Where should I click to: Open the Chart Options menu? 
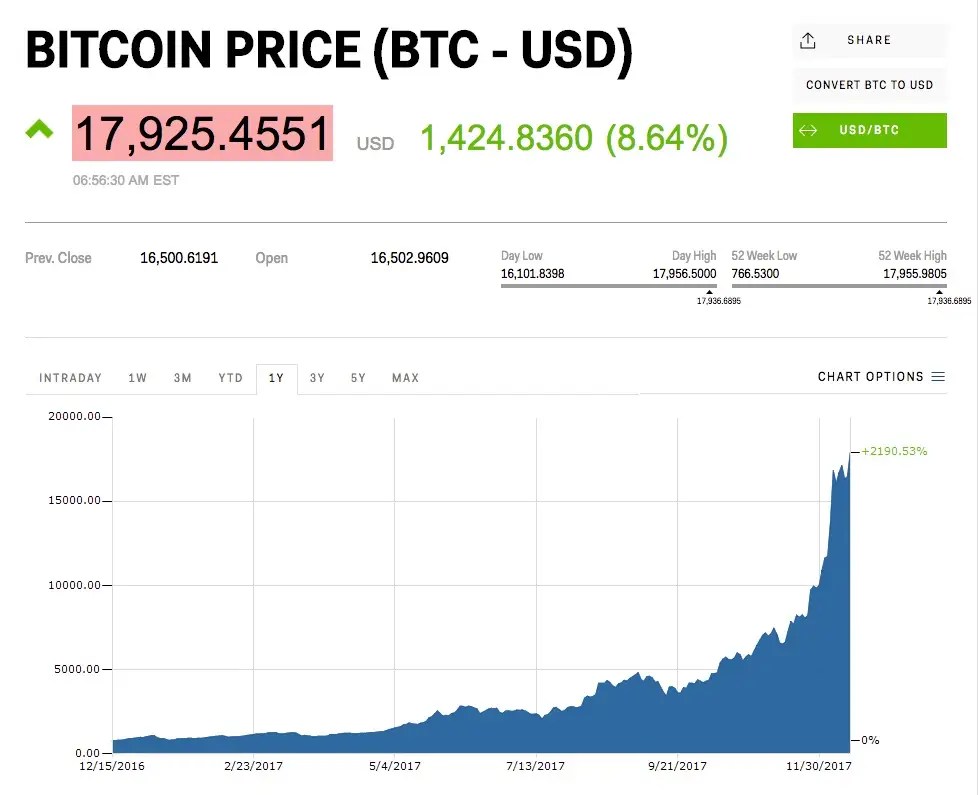(881, 377)
